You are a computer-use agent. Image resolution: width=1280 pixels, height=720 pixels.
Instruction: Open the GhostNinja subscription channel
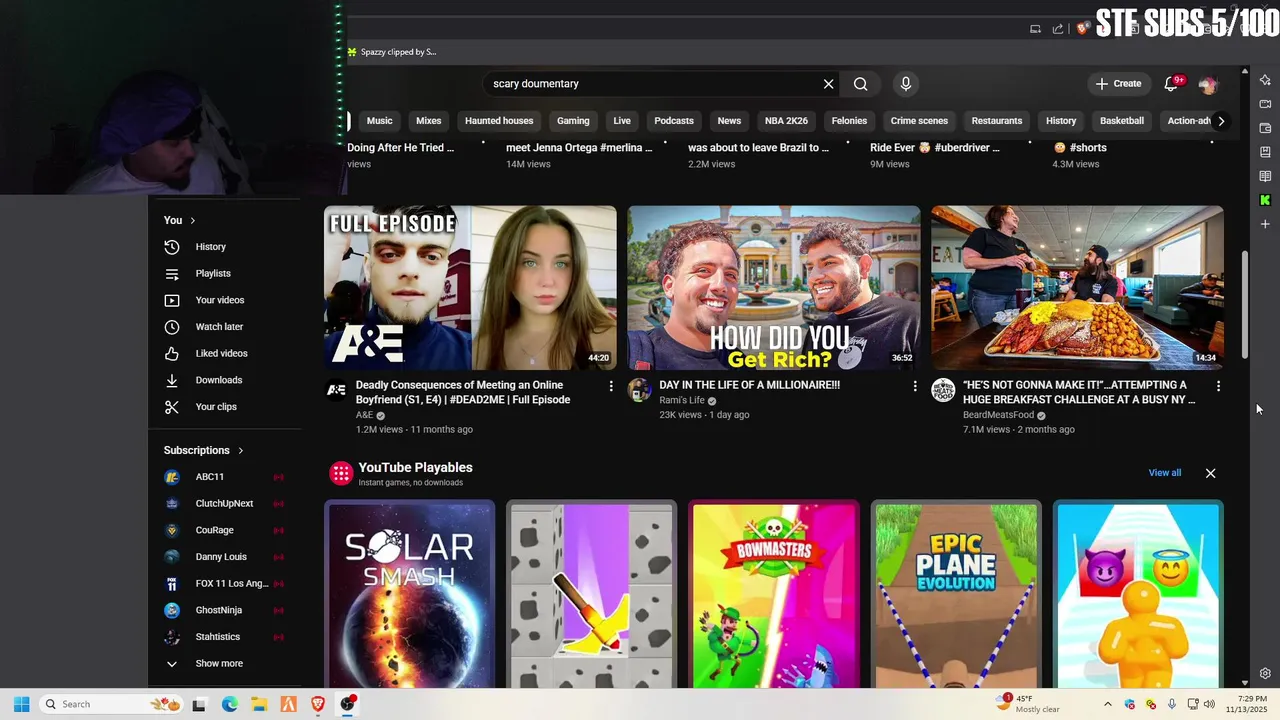click(225, 610)
